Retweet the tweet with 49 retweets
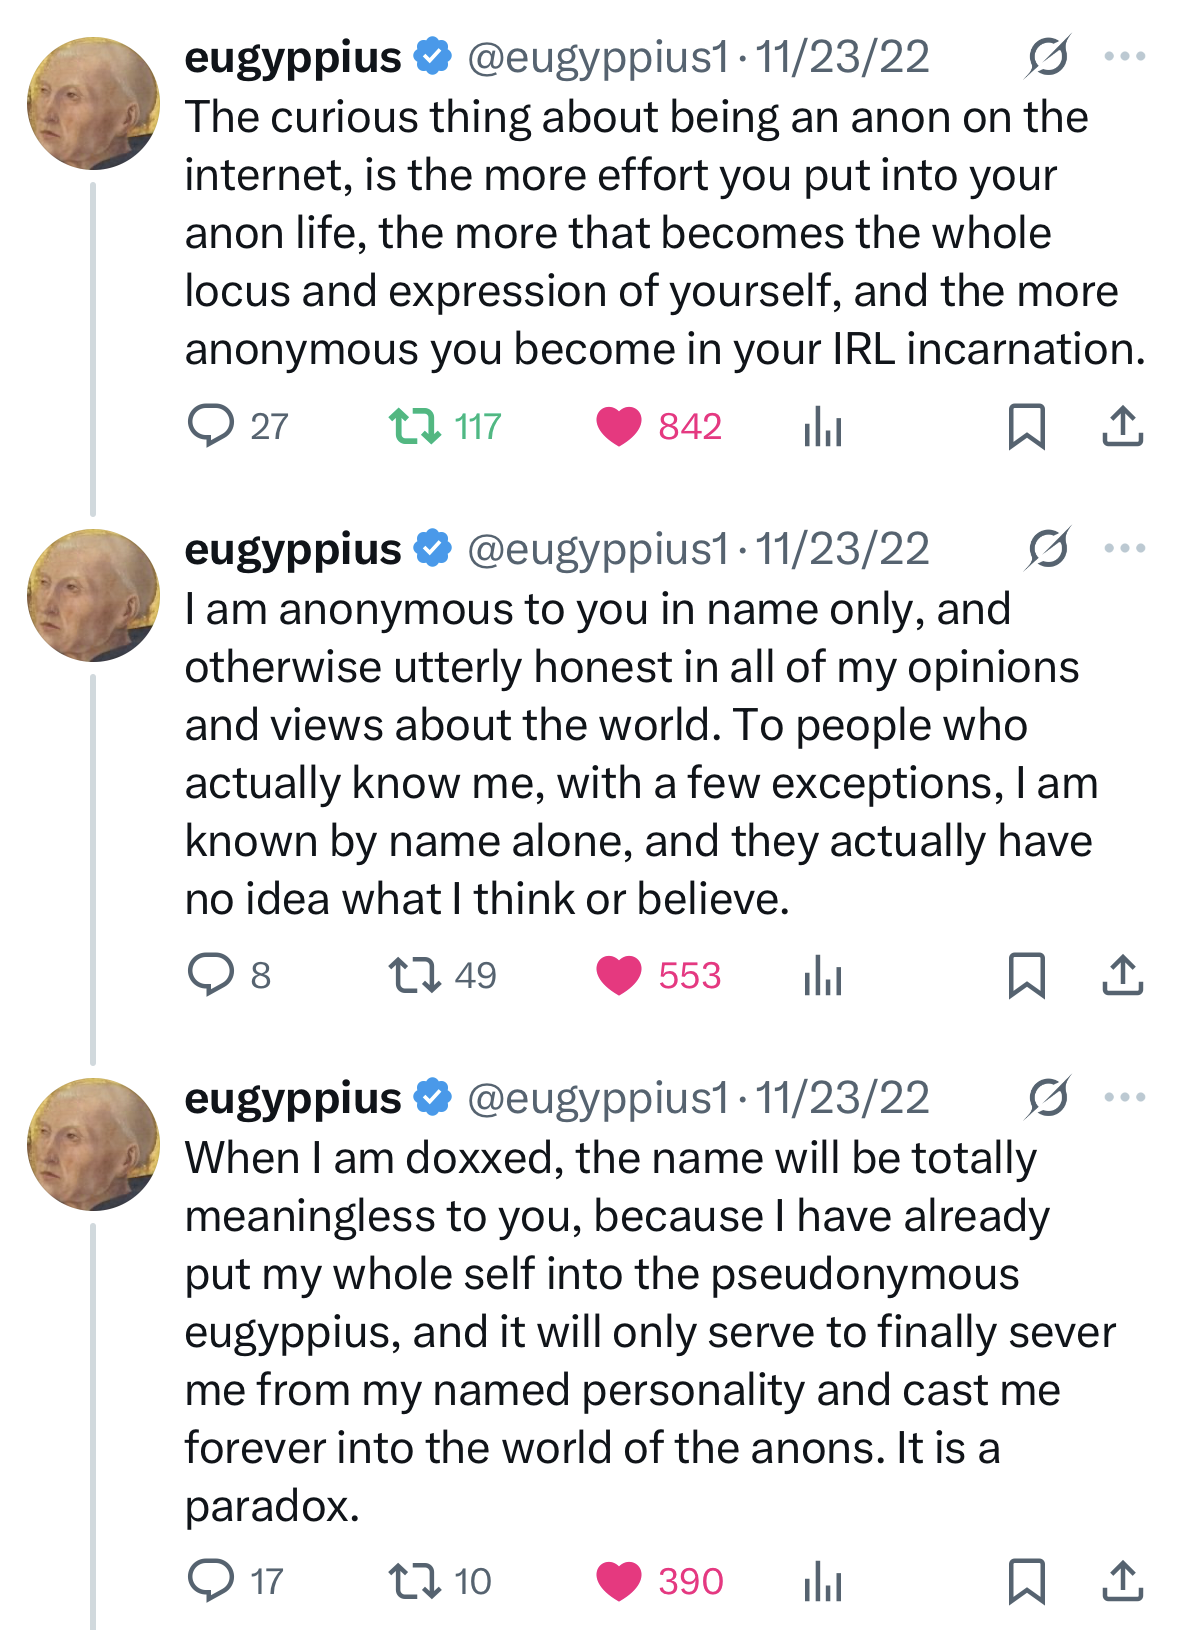 415,975
